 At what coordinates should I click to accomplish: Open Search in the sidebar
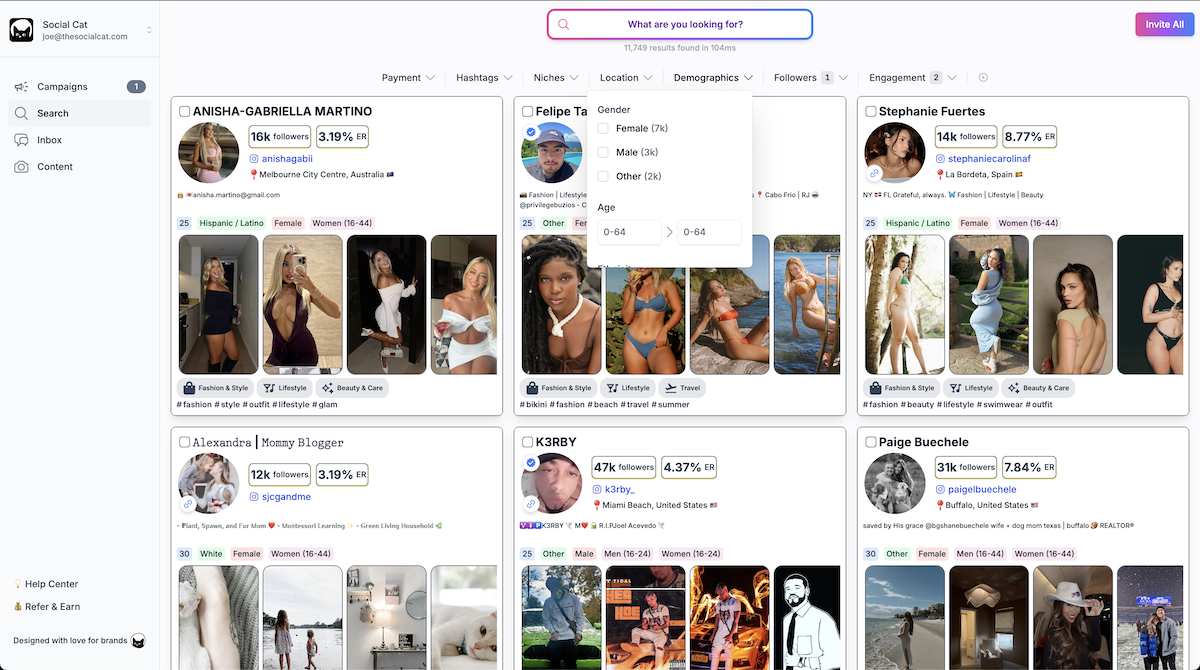80,114
